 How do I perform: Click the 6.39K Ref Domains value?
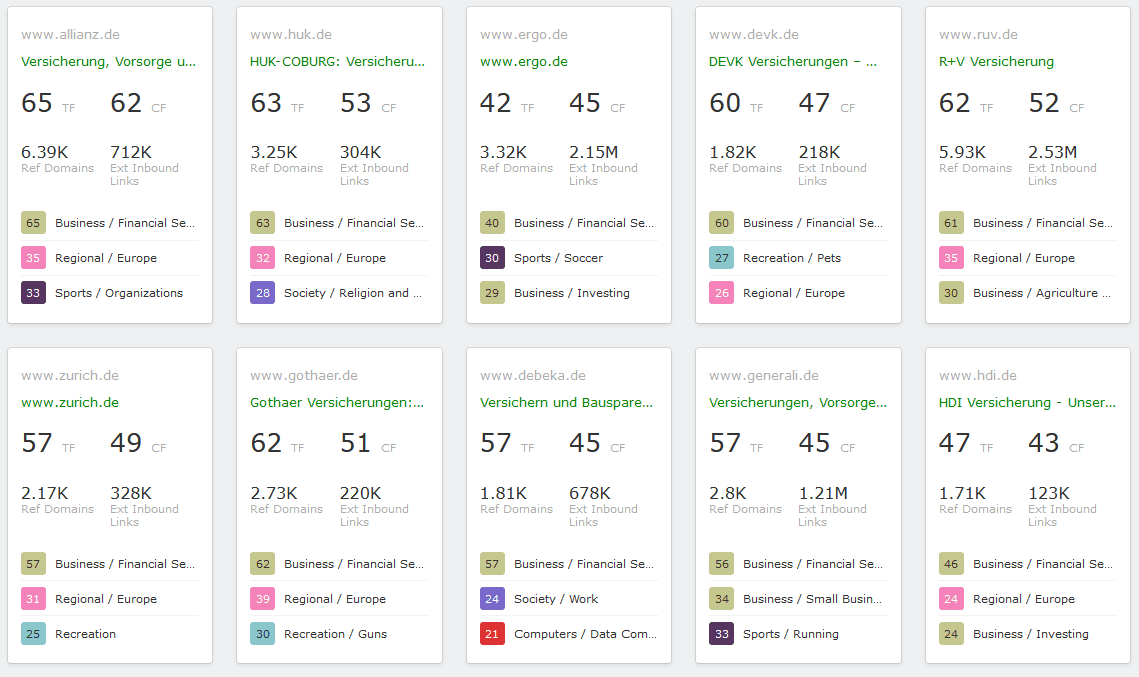pyautogui.click(x=44, y=153)
